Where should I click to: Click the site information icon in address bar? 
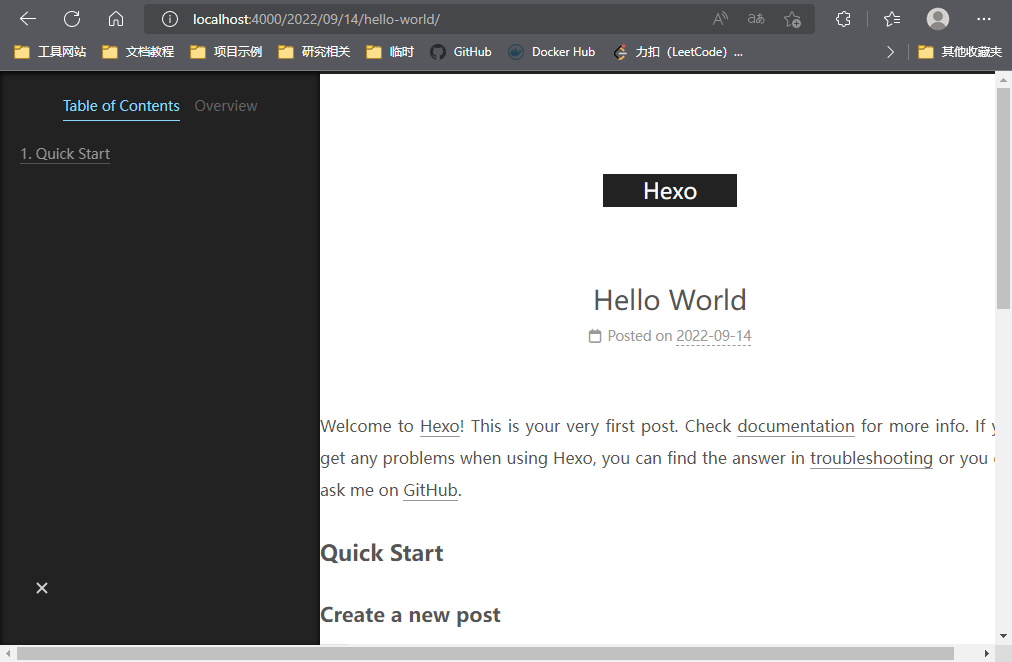point(170,19)
